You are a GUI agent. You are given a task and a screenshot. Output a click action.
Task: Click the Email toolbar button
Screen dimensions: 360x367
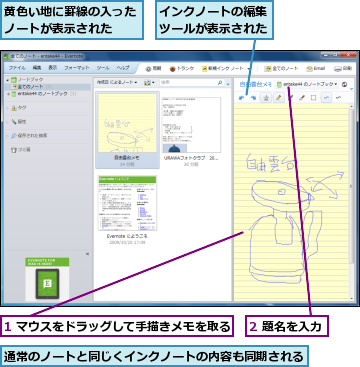point(316,69)
